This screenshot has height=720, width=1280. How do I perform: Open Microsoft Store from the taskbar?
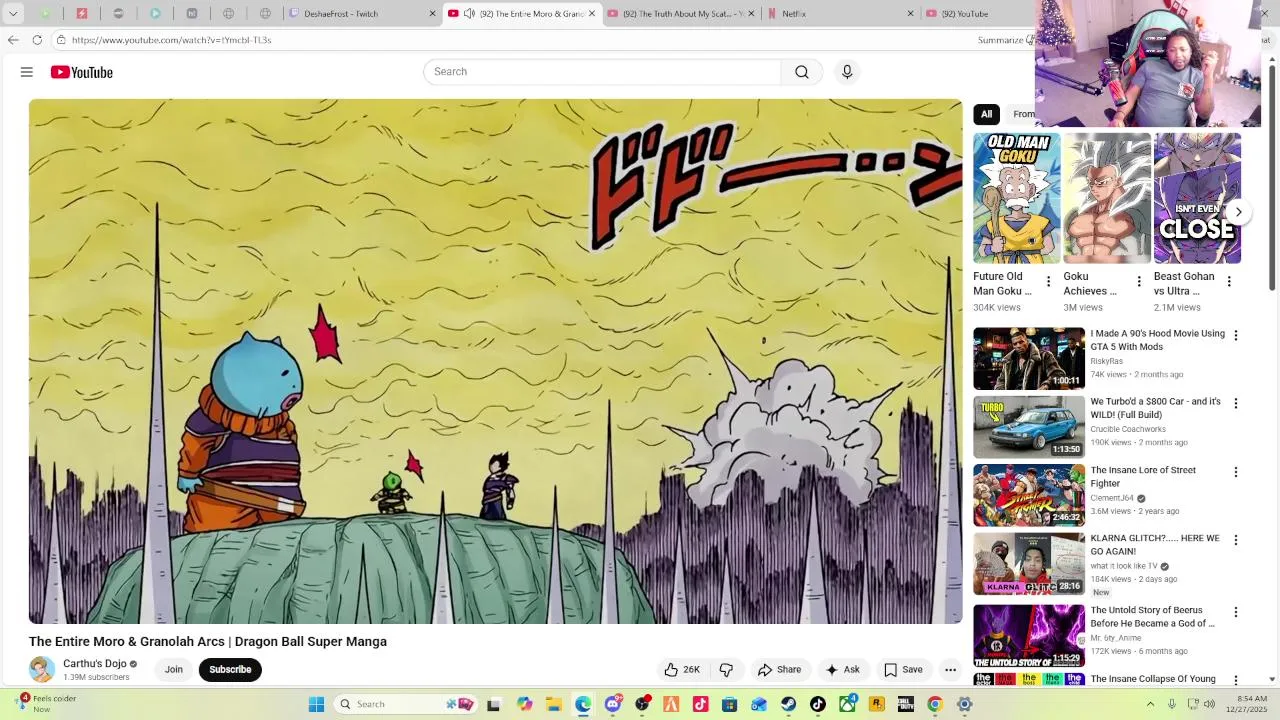click(x=730, y=704)
